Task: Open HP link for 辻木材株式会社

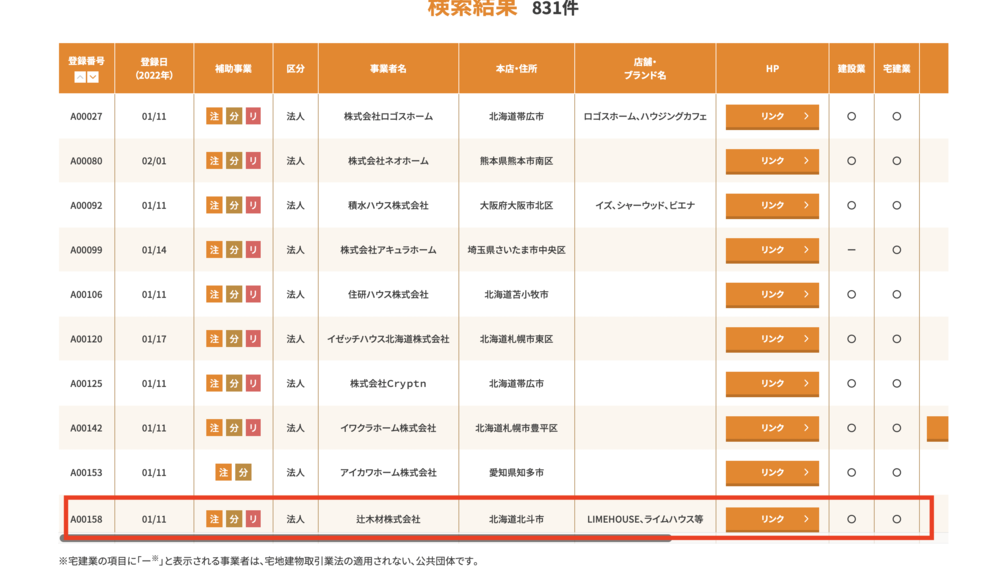Action: (x=772, y=519)
